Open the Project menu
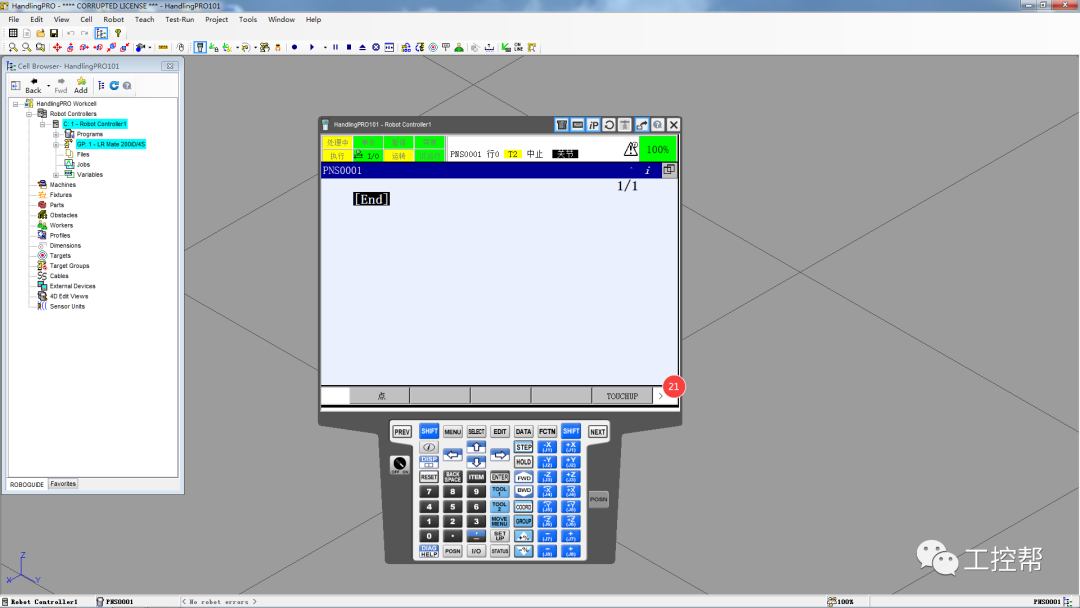The height and width of the screenshot is (608, 1080). click(216, 19)
